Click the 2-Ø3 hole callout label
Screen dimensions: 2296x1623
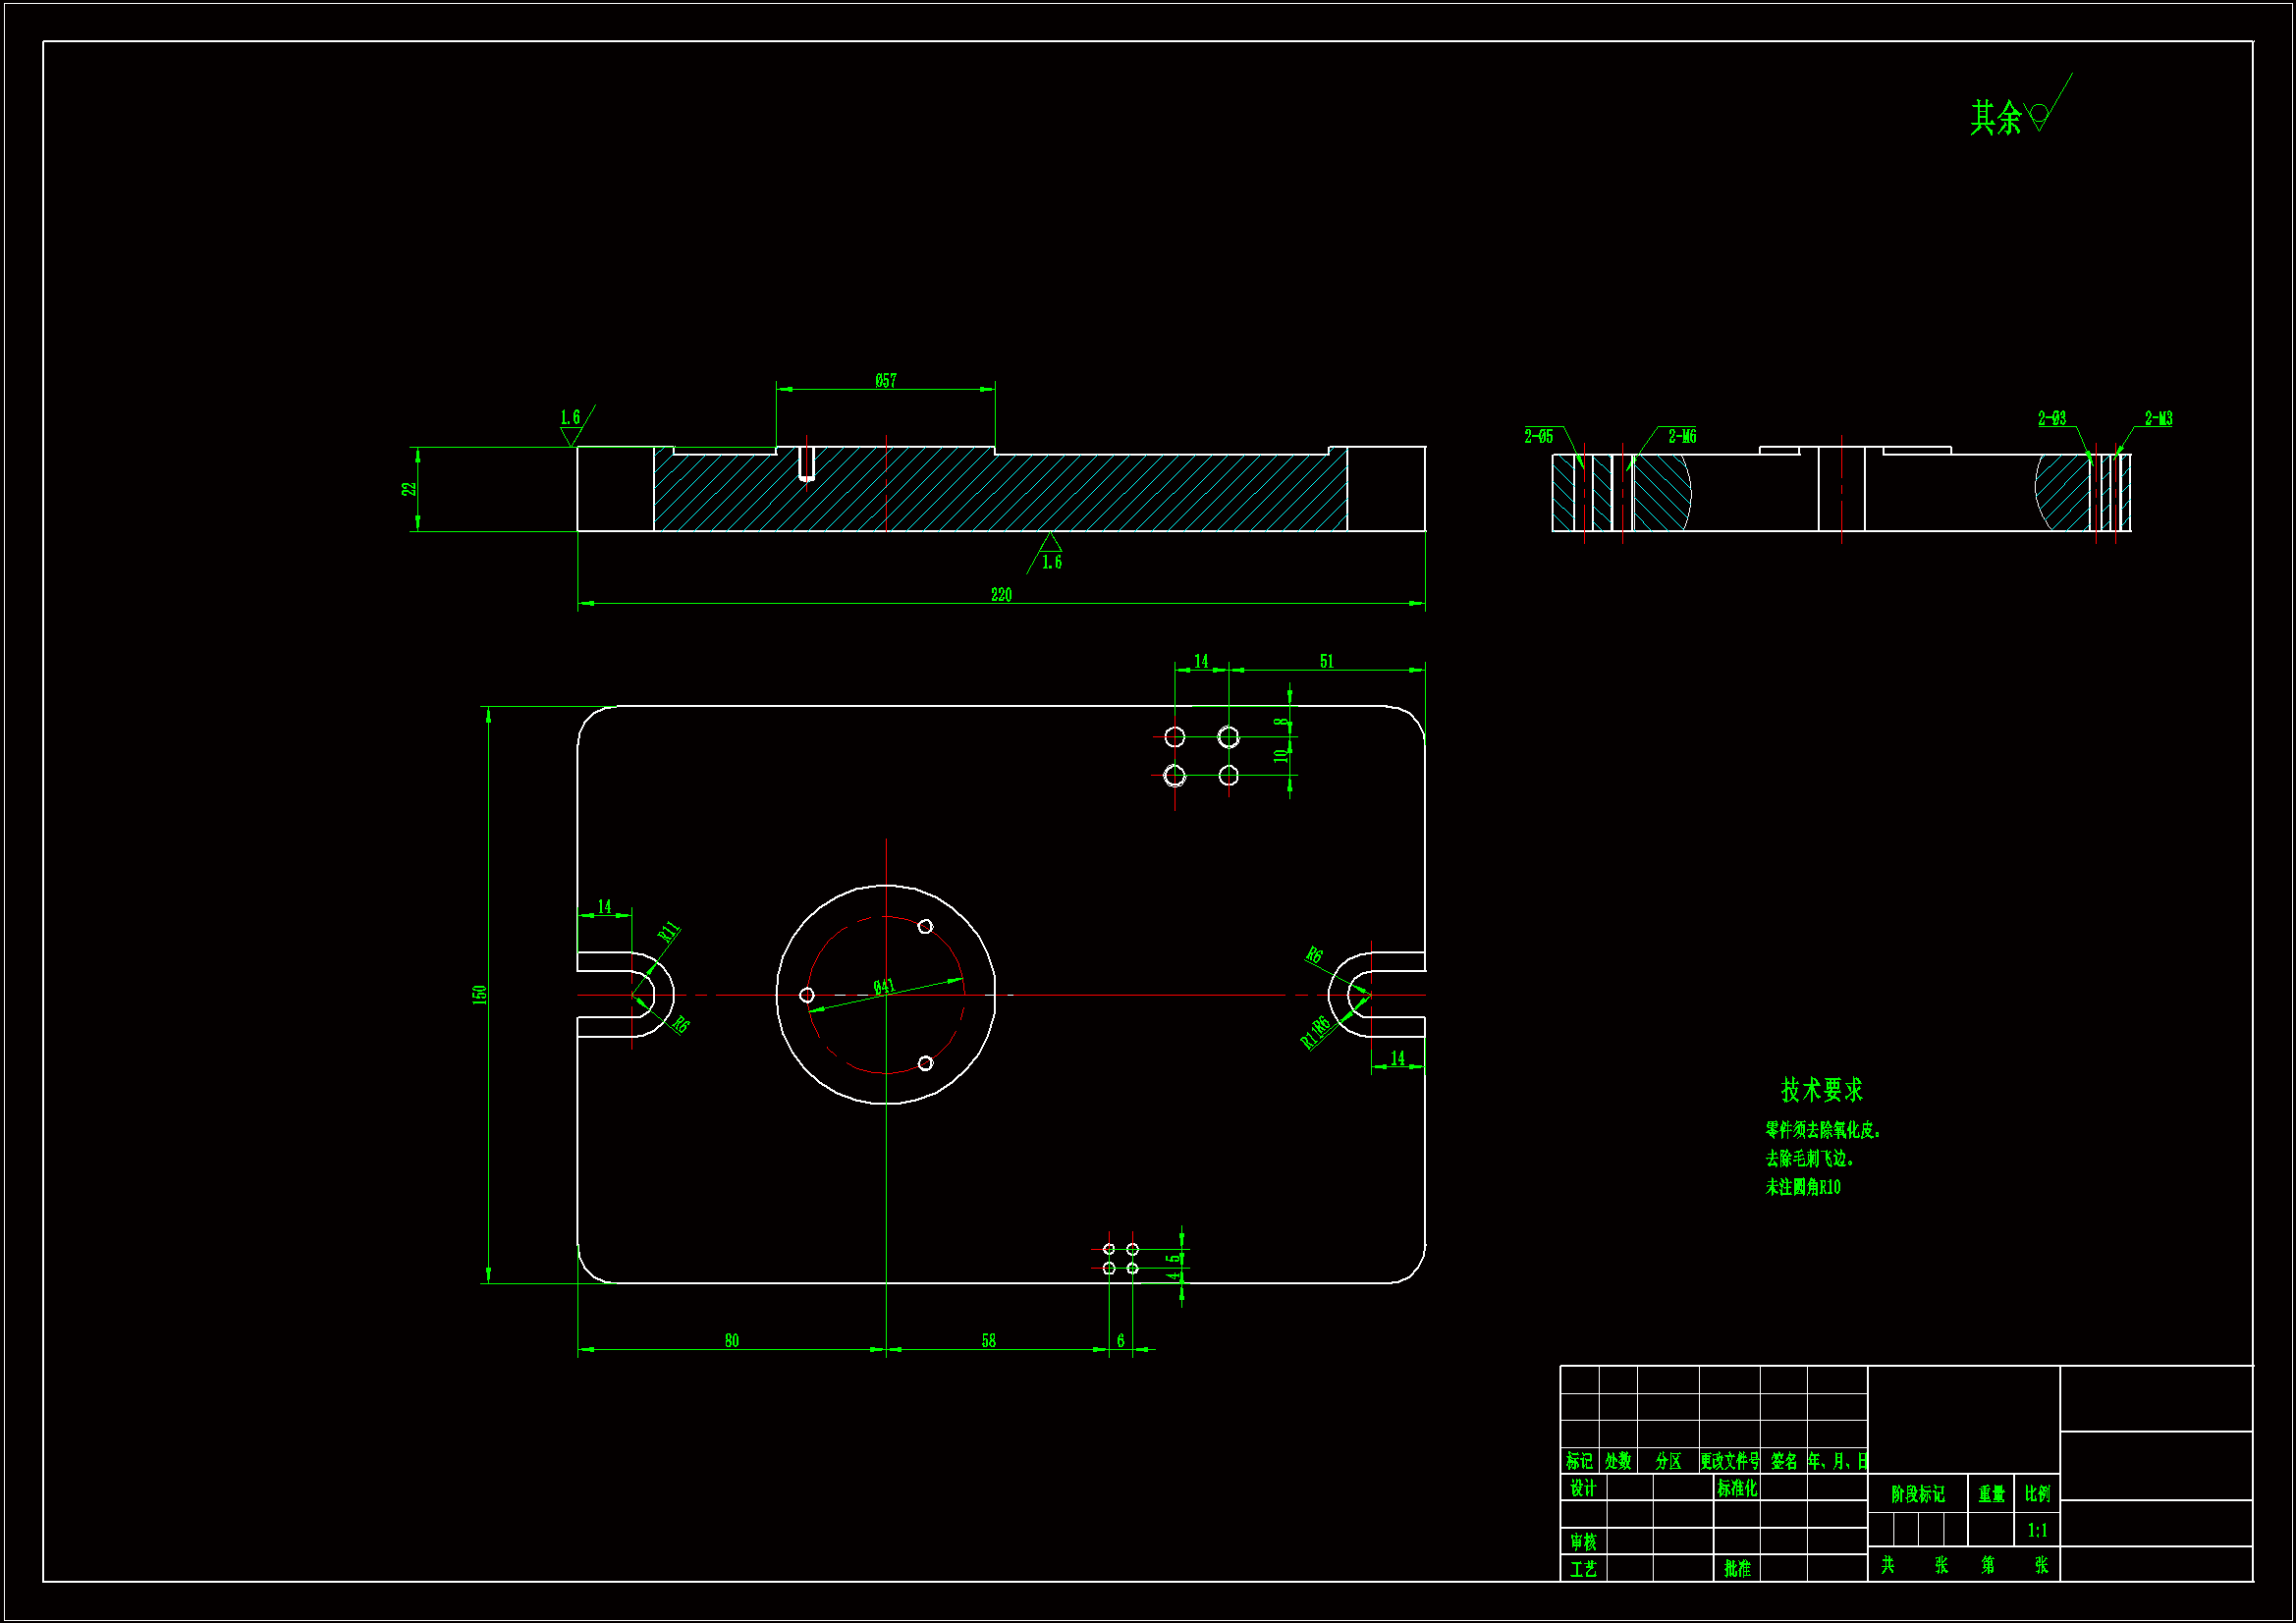click(x=2051, y=419)
